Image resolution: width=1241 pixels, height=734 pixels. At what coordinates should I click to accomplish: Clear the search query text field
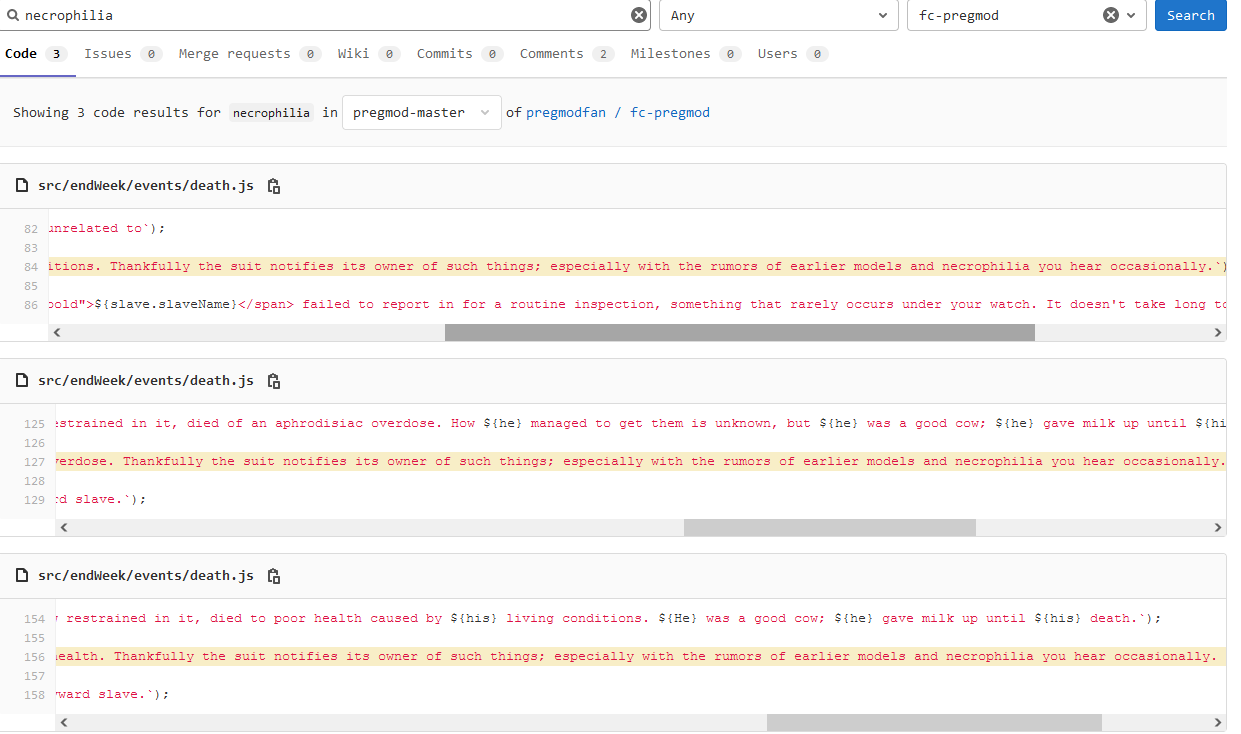coord(639,15)
